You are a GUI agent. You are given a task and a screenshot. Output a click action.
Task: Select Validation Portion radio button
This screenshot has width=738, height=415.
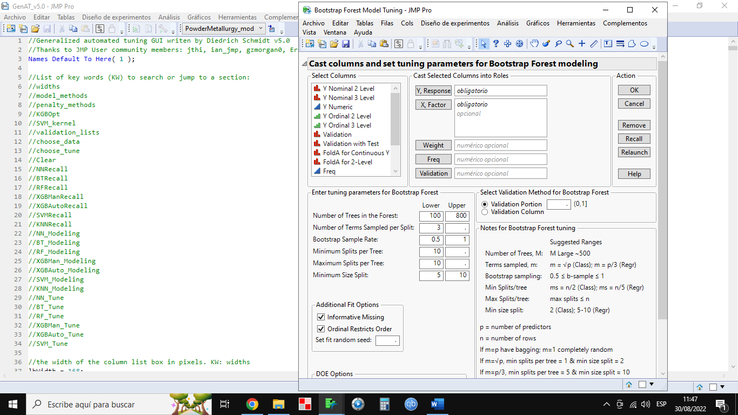pos(484,205)
